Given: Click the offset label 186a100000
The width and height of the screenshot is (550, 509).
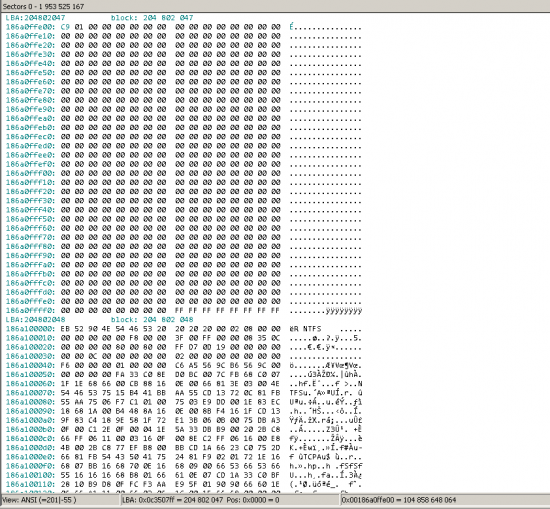Looking at the screenshot, I should (x=31, y=329).
